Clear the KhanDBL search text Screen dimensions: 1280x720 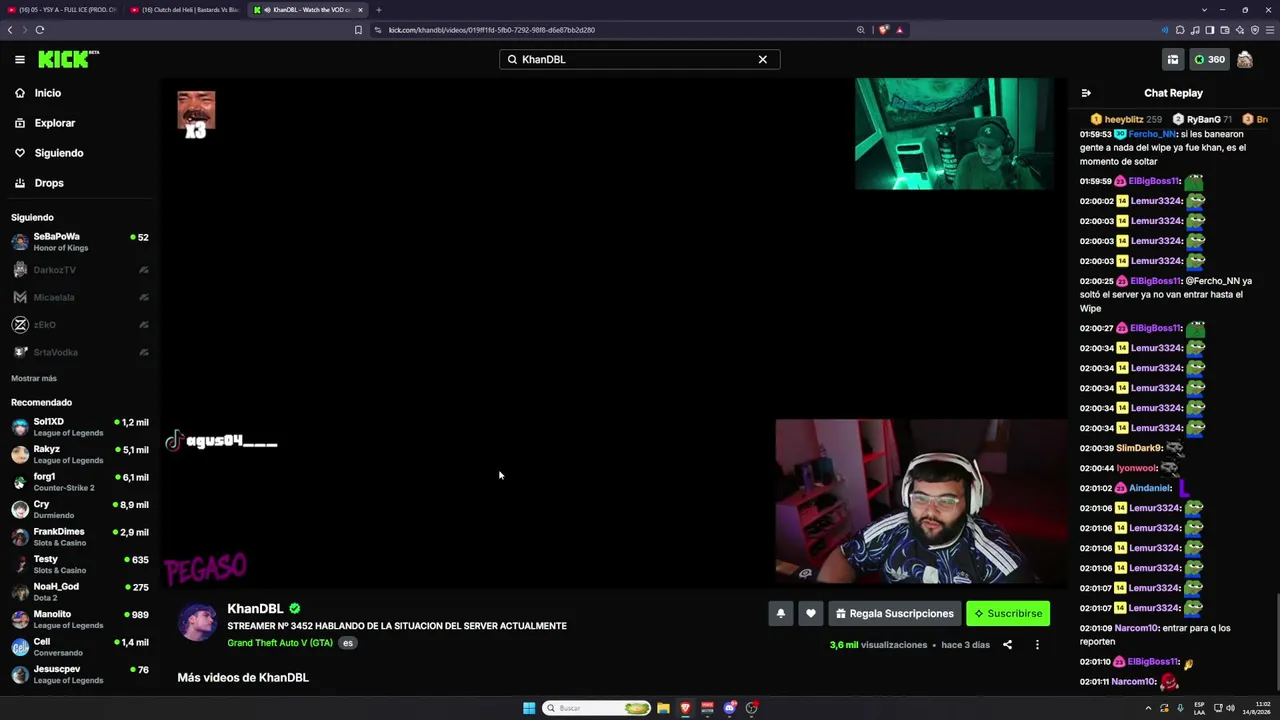point(762,59)
